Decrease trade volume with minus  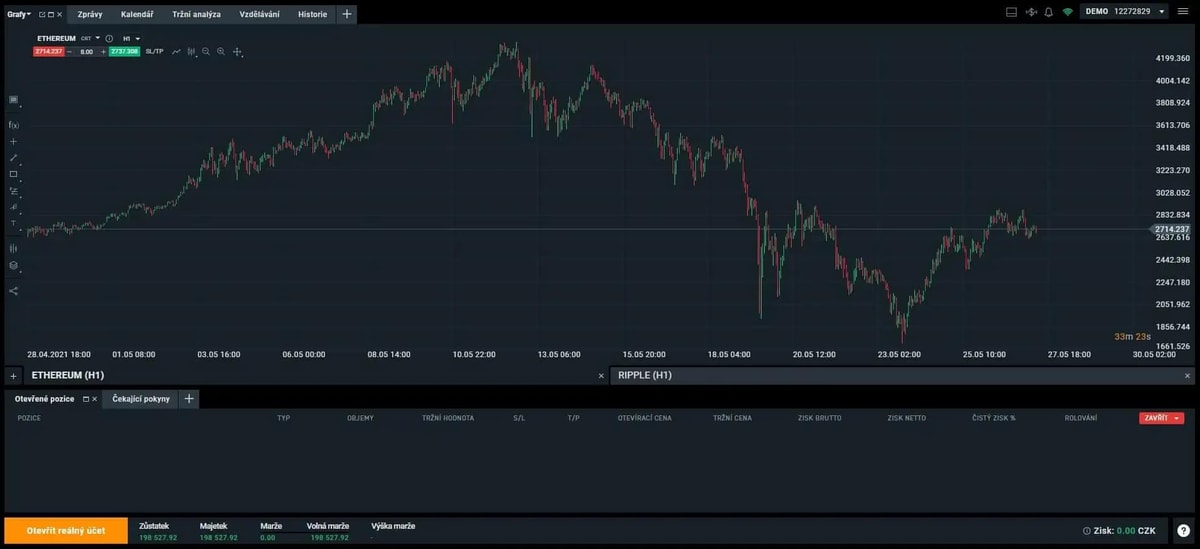tap(70, 51)
